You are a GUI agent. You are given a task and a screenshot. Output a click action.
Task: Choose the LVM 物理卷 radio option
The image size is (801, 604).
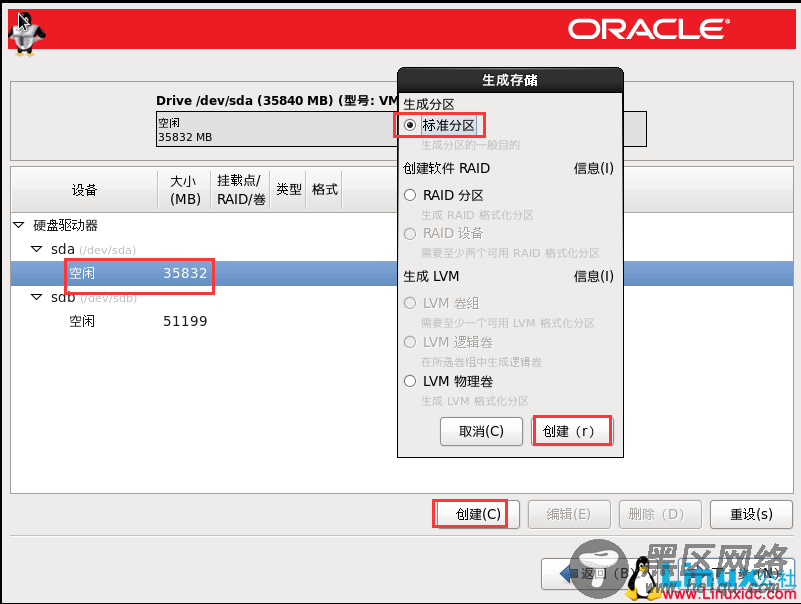click(410, 381)
